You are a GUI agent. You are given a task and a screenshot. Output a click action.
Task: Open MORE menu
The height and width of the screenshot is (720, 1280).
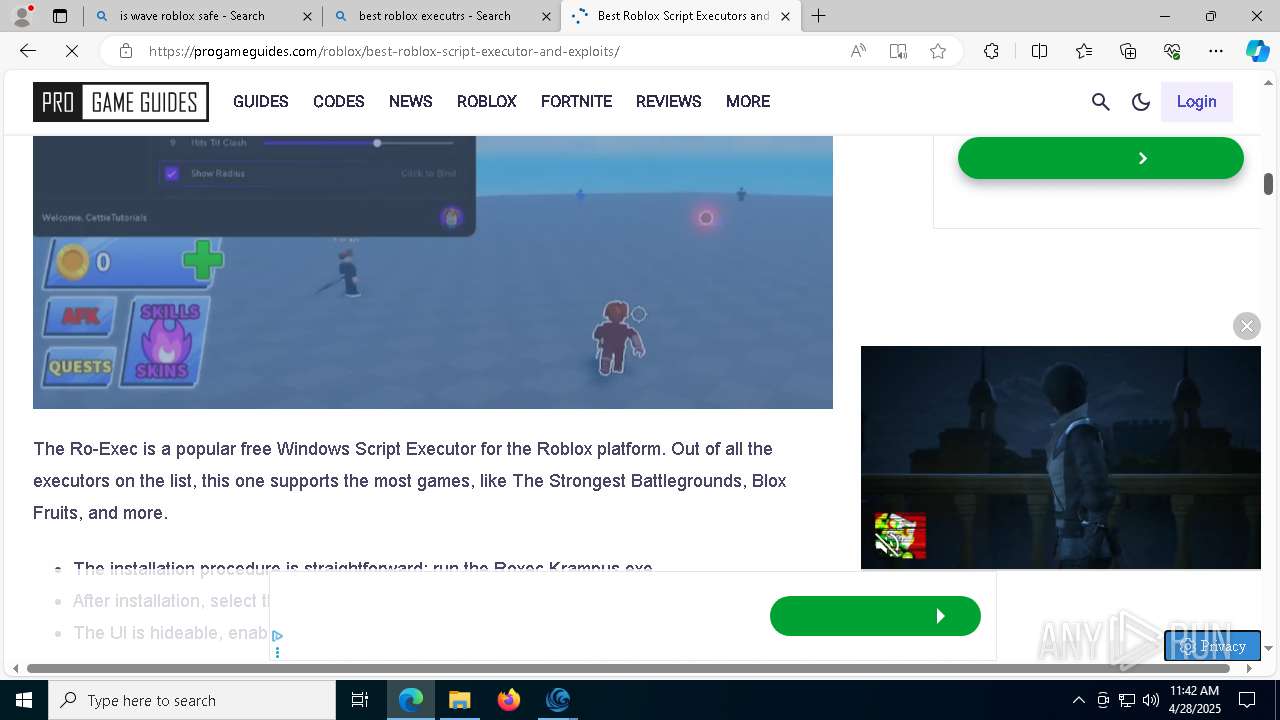click(x=748, y=101)
